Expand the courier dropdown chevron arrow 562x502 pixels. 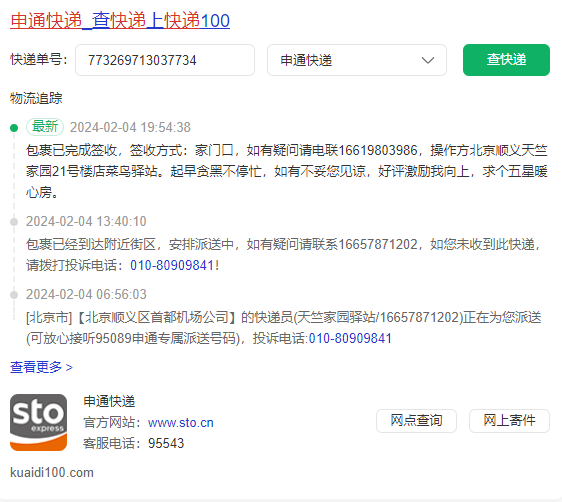tap(428, 60)
